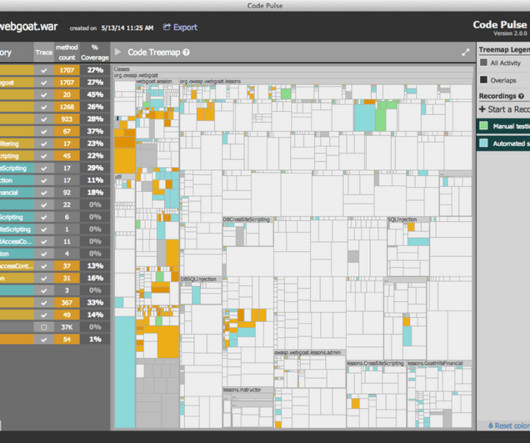Export the webgoat.war project
The width and height of the screenshot is (530, 443).
180,27
